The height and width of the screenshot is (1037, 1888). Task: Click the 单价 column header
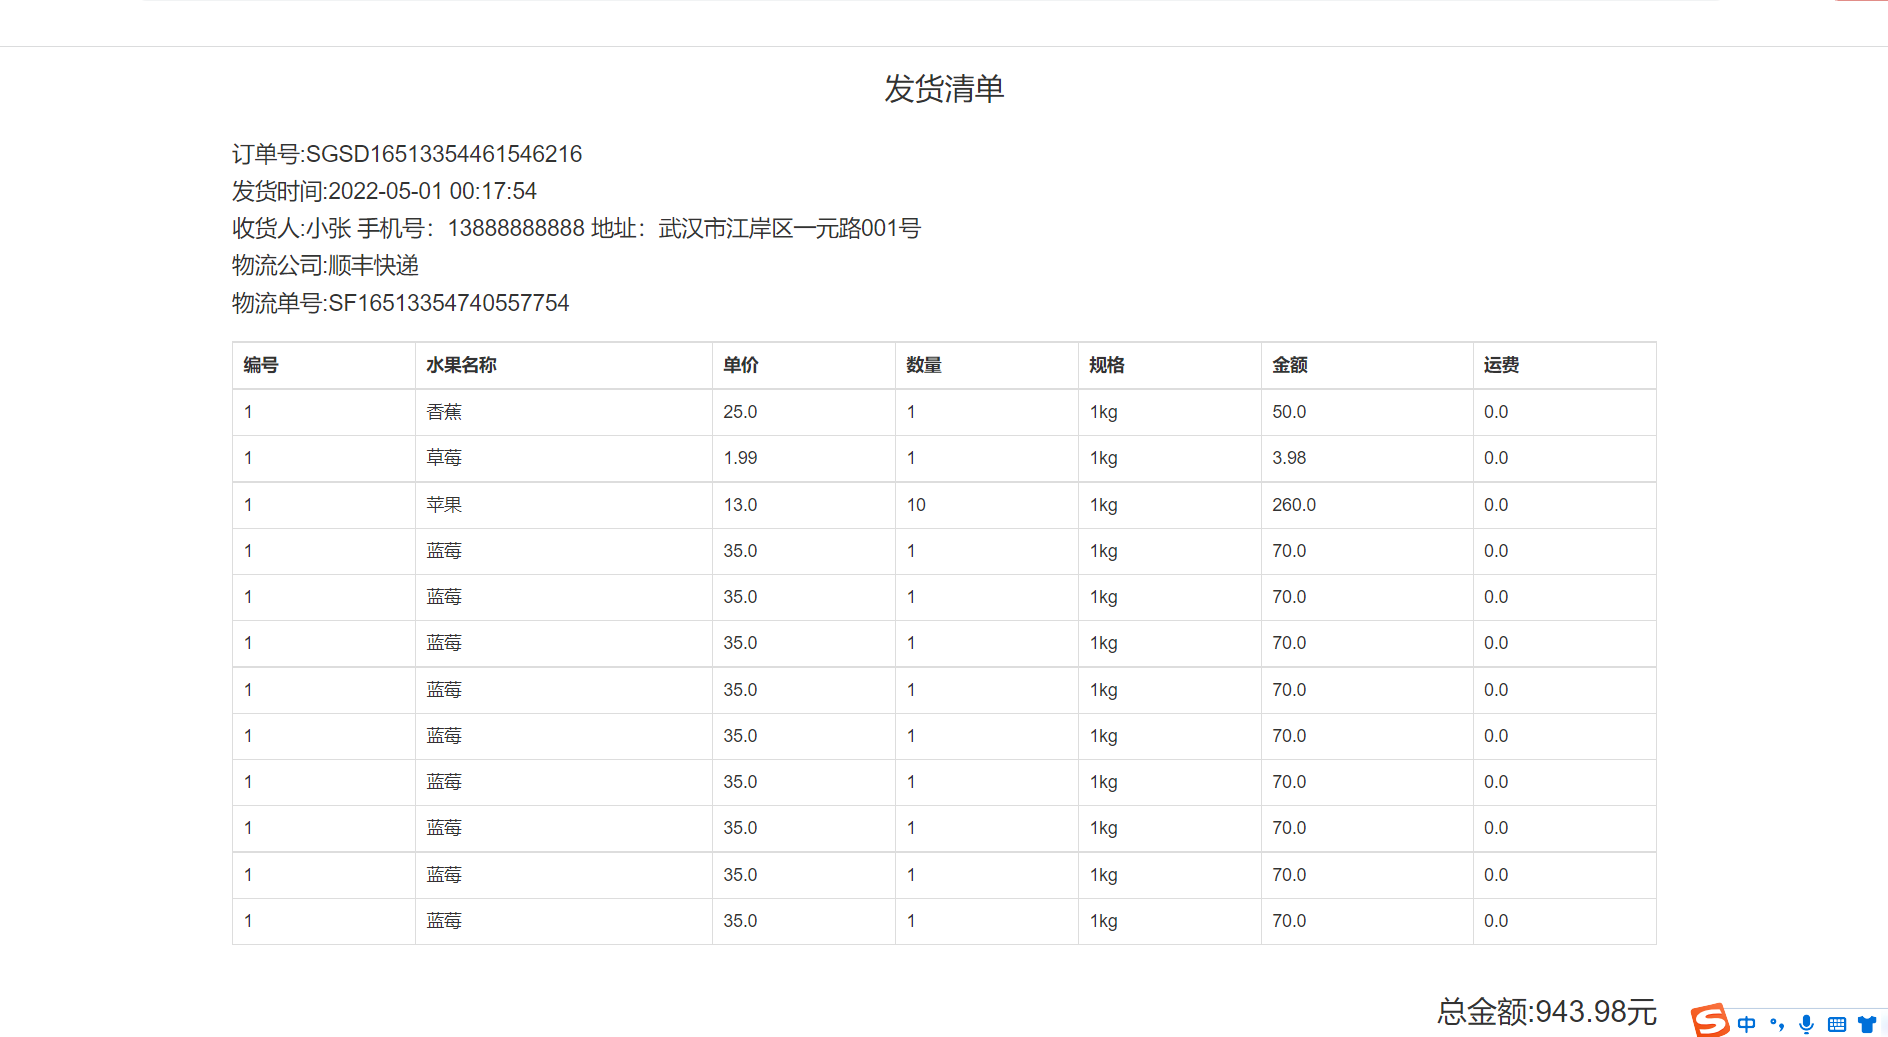(804, 366)
